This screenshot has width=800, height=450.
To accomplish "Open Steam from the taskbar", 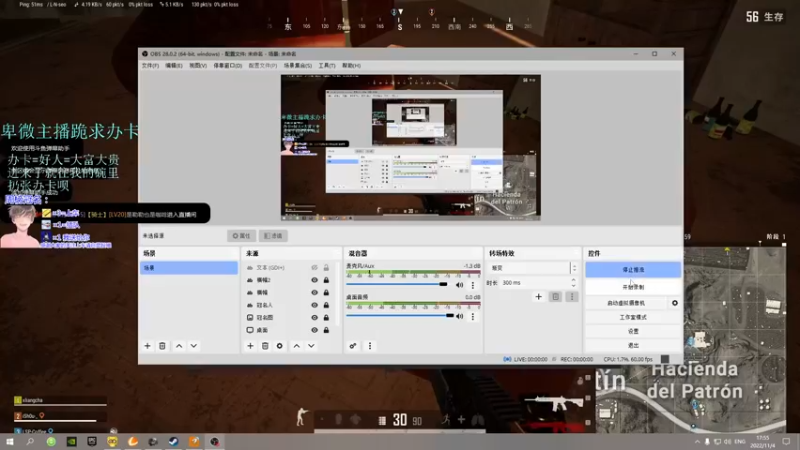I will coord(173,441).
